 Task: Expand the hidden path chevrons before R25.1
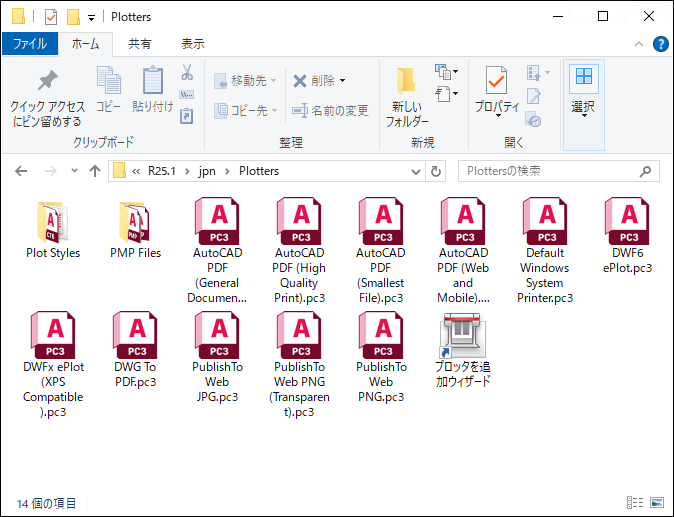point(136,171)
